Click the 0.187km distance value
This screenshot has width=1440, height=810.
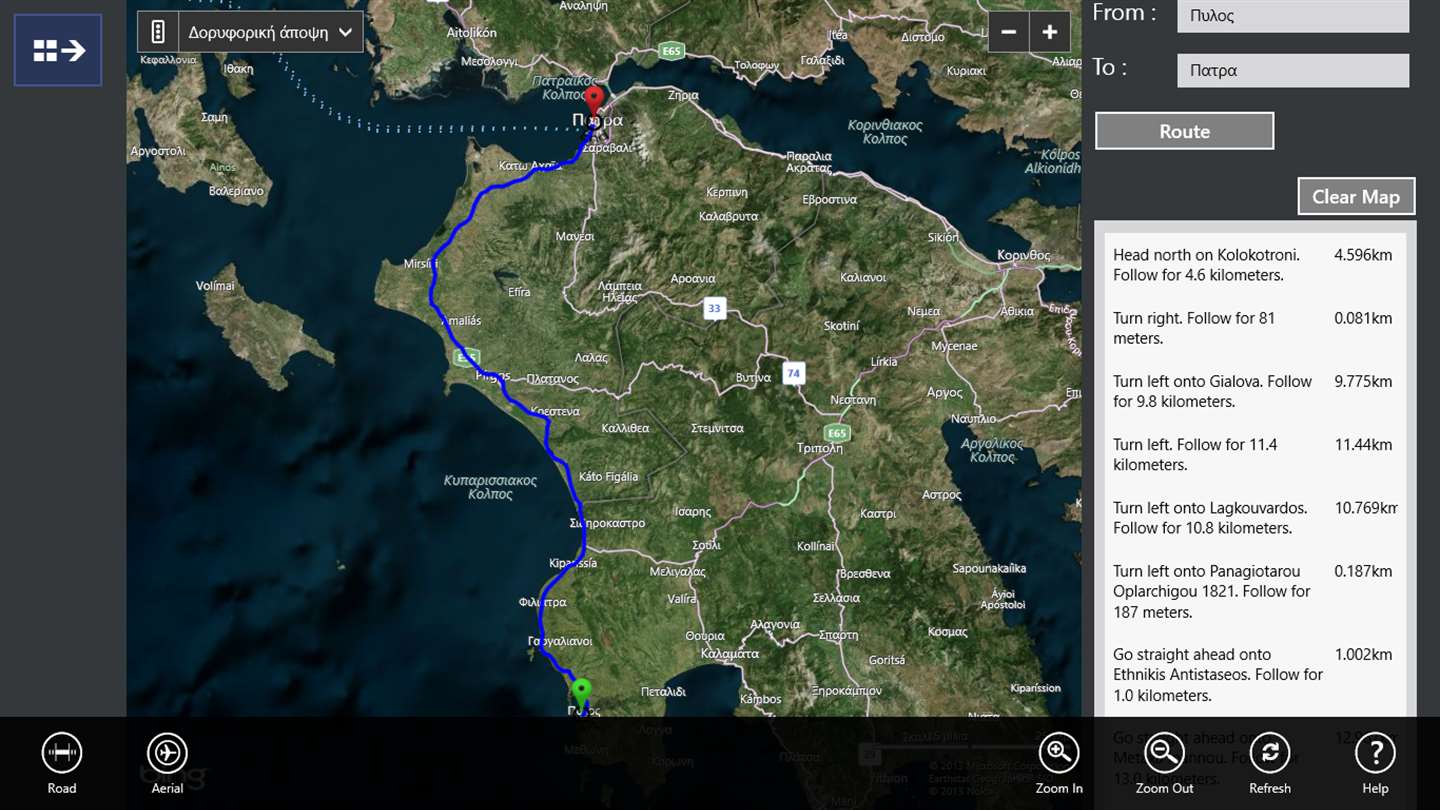click(1363, 571)
